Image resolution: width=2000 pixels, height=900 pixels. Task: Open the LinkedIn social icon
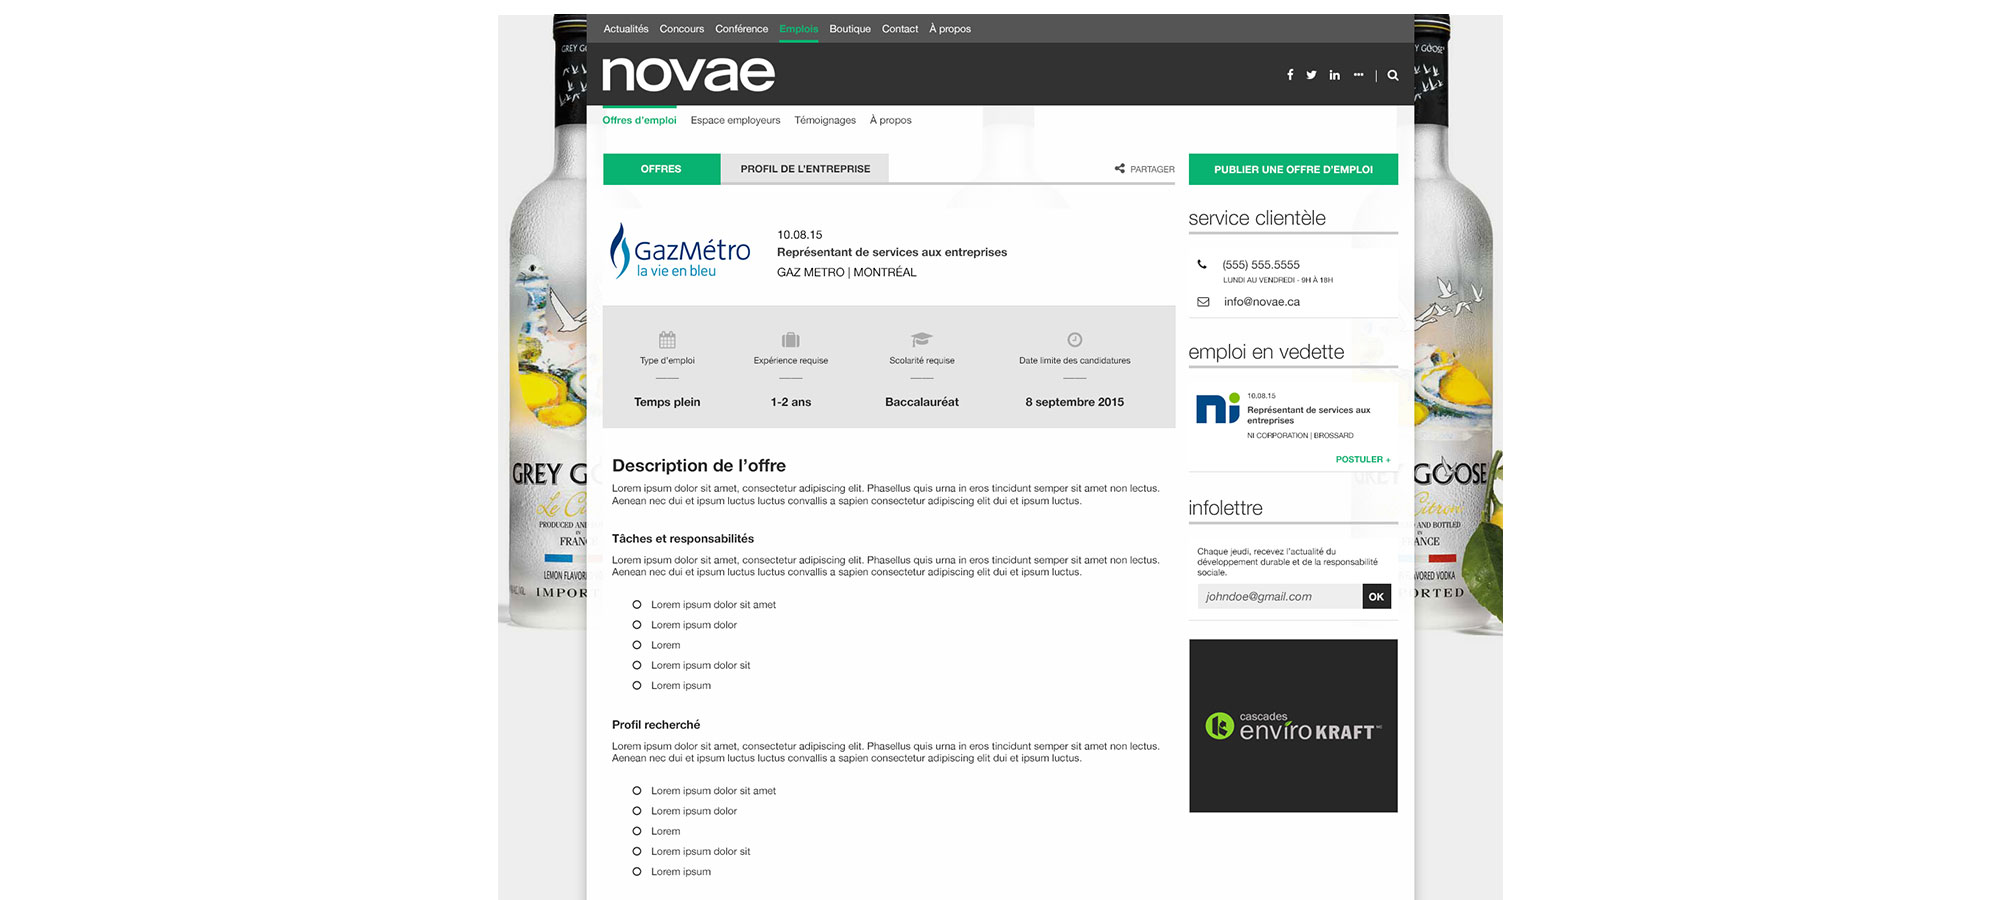[x=1334, y=75]
